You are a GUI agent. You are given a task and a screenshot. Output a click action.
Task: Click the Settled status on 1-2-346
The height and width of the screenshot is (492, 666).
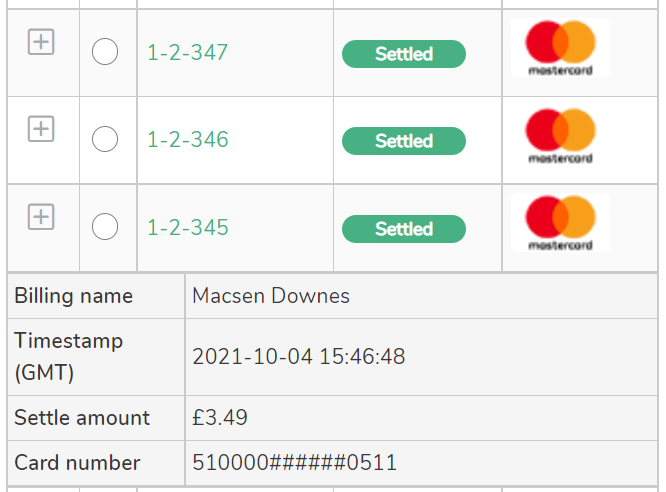tap(404, 141)
